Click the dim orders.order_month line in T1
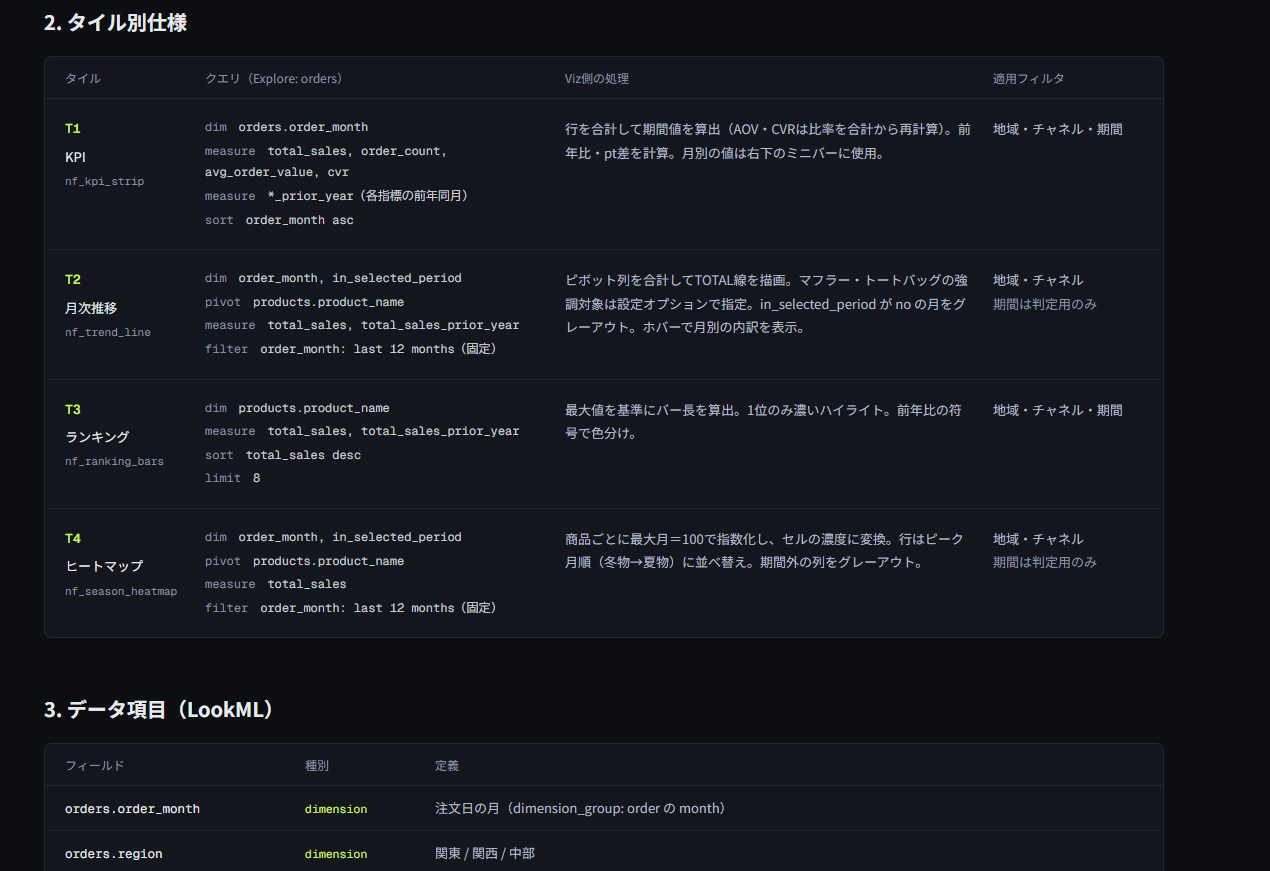The width and height of the screenshot is (1270, 871). tap(286, 127)
